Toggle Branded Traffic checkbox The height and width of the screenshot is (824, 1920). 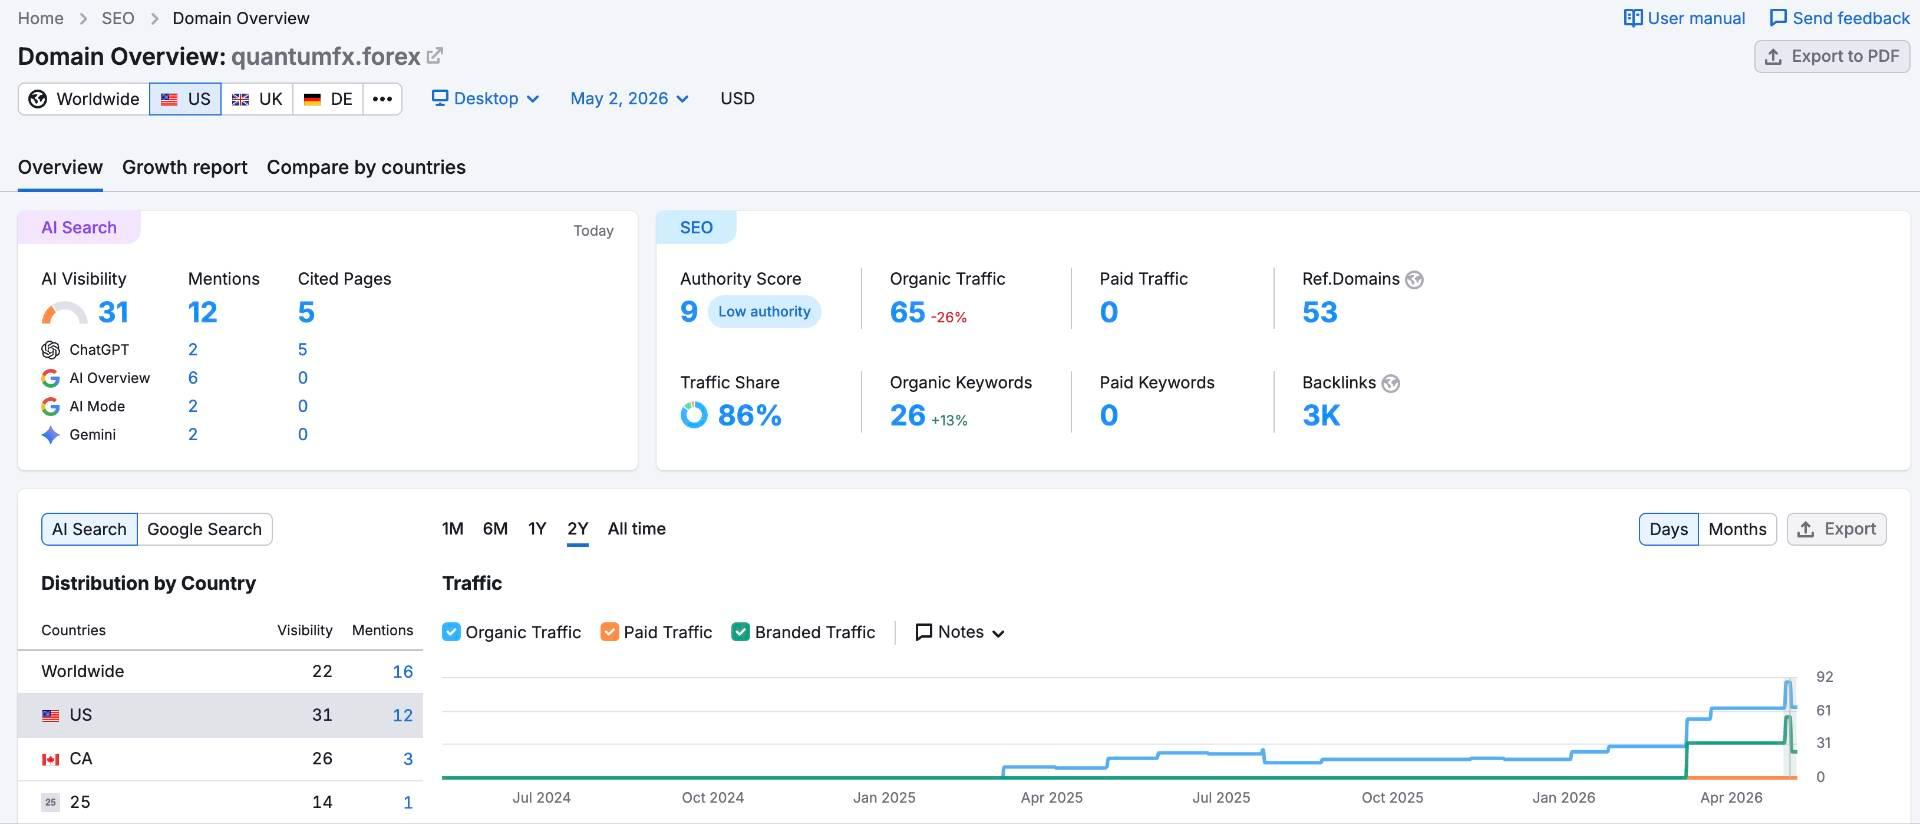pyautogui.click(x=741, y=632)
